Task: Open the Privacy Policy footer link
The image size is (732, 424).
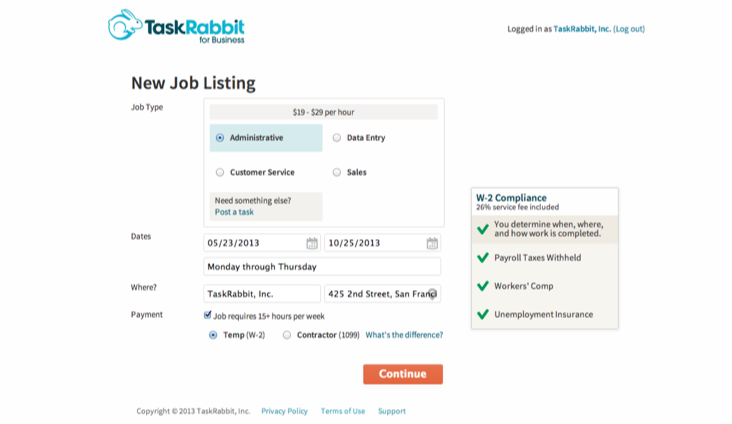Action: coord(284,411)
